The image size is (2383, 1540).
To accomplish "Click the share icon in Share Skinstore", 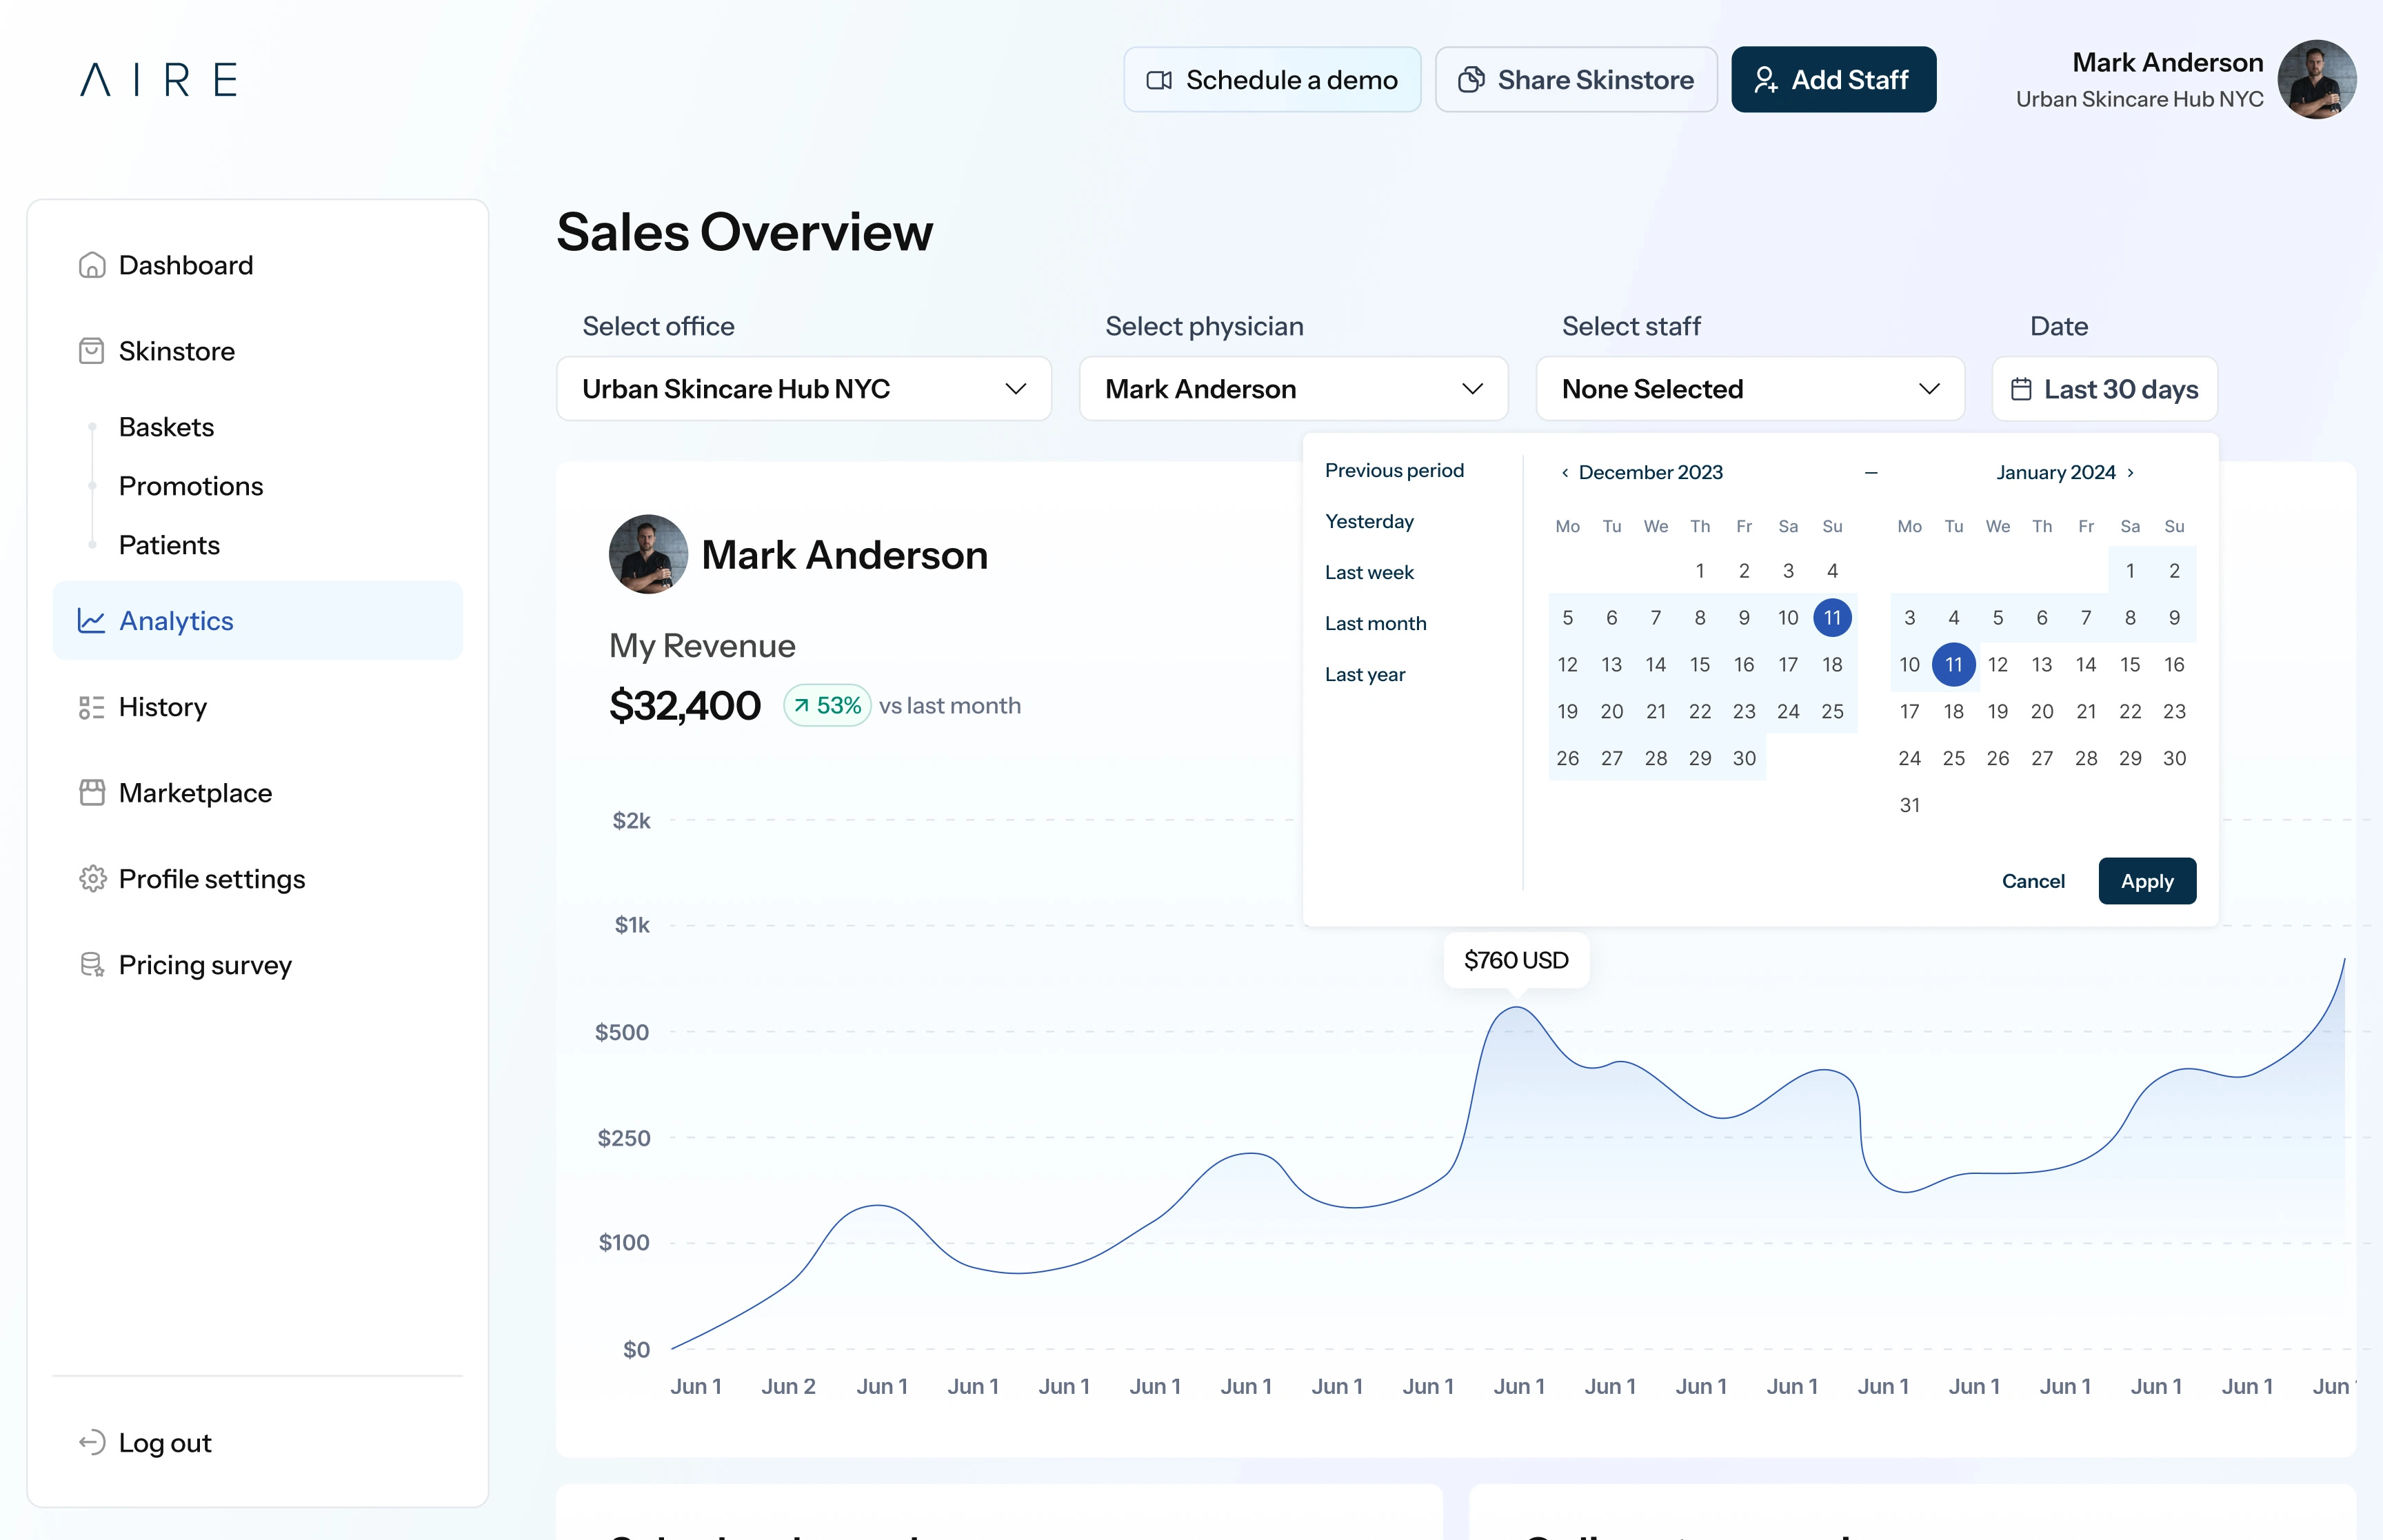I will tap(1471, 80).
